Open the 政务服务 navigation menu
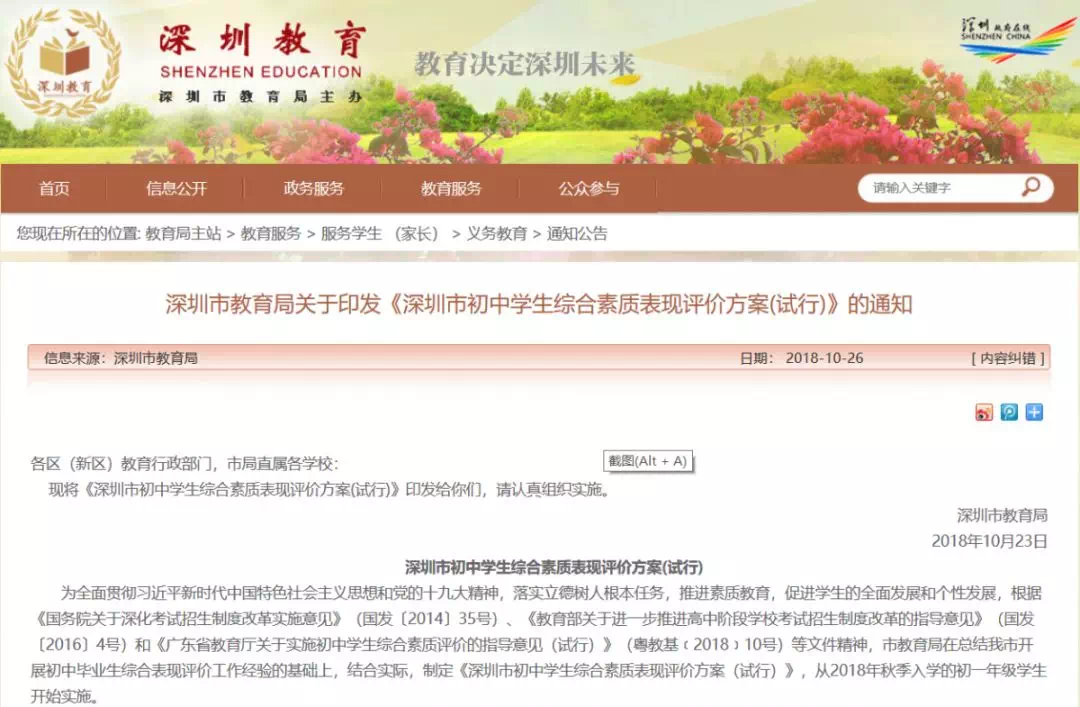Screen dimensions: 1080x707 [313, 188]
